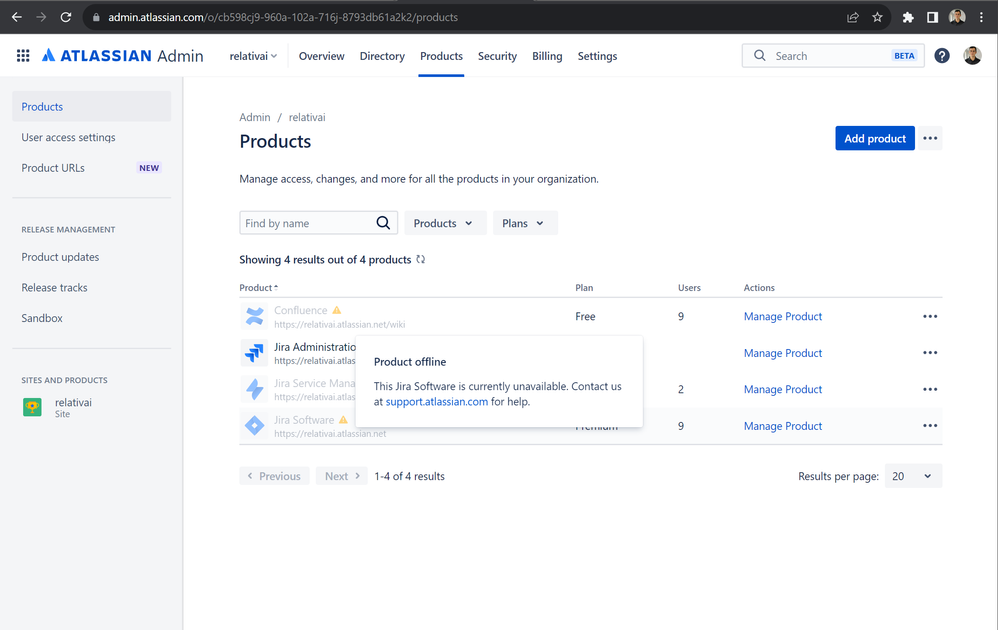Click the browser address bar URL
This screenshot has width=998, height=630.
tap(283, 17)
